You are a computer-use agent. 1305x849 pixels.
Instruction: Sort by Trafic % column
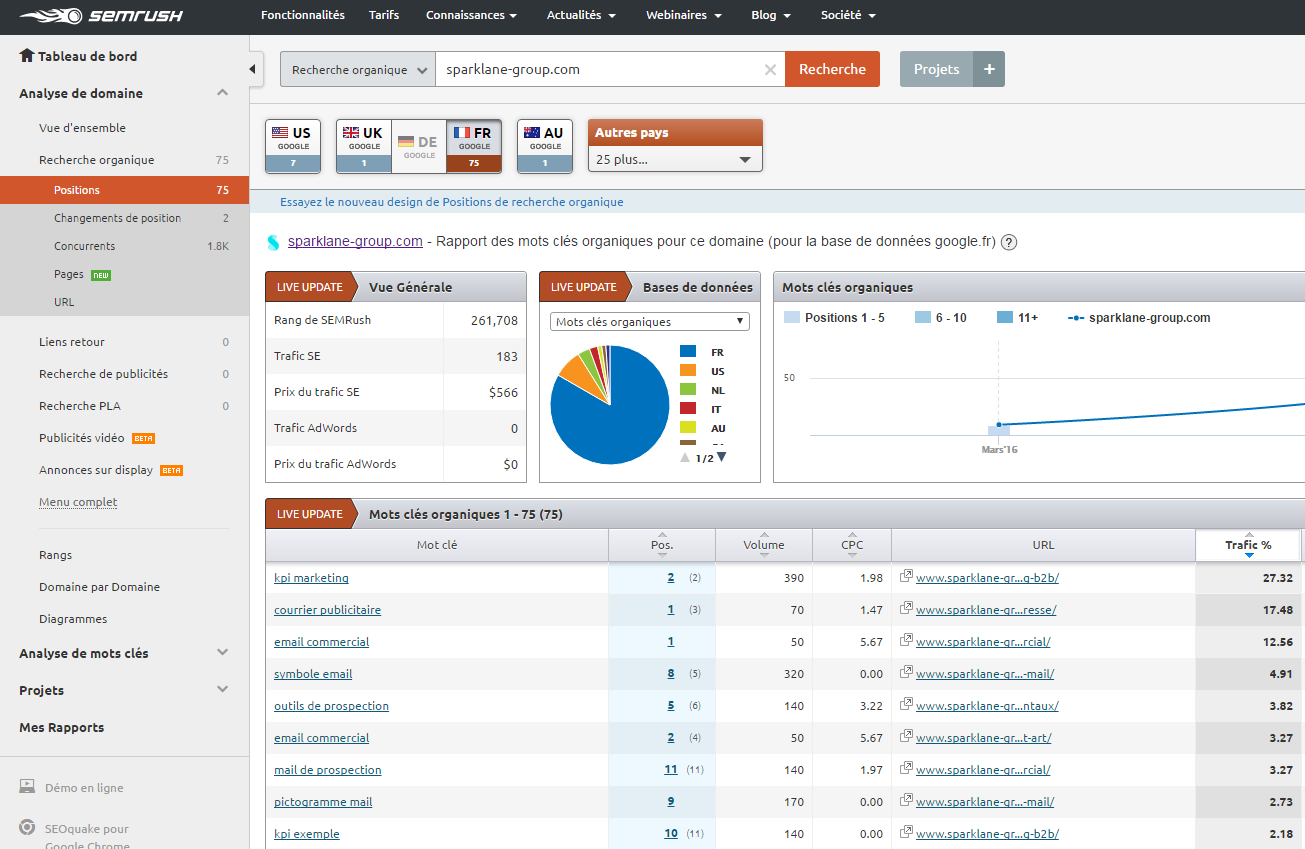pyautogui.click(x=1248, y=545)
